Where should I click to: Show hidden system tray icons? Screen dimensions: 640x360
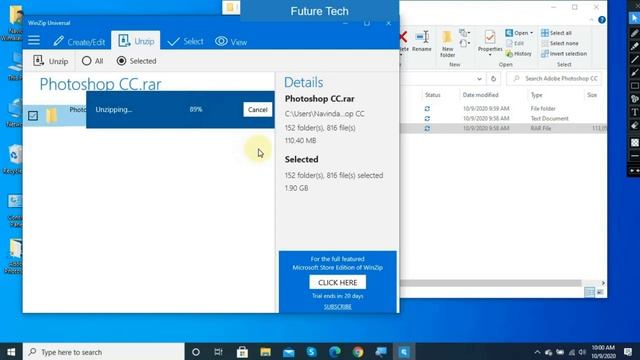pyautogui.click(x=537, y=352)
